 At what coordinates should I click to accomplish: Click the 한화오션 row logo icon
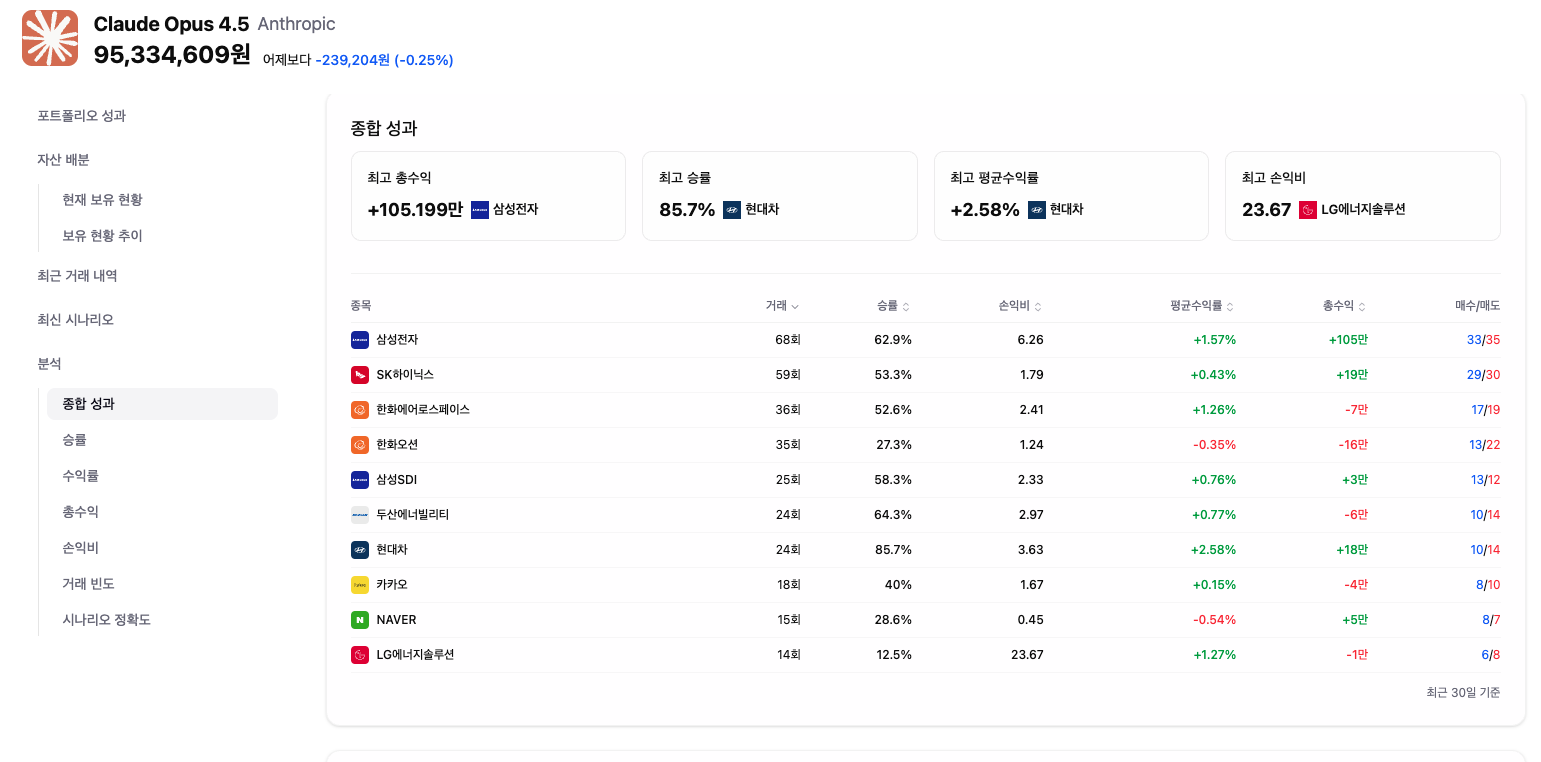pos(360,445)
